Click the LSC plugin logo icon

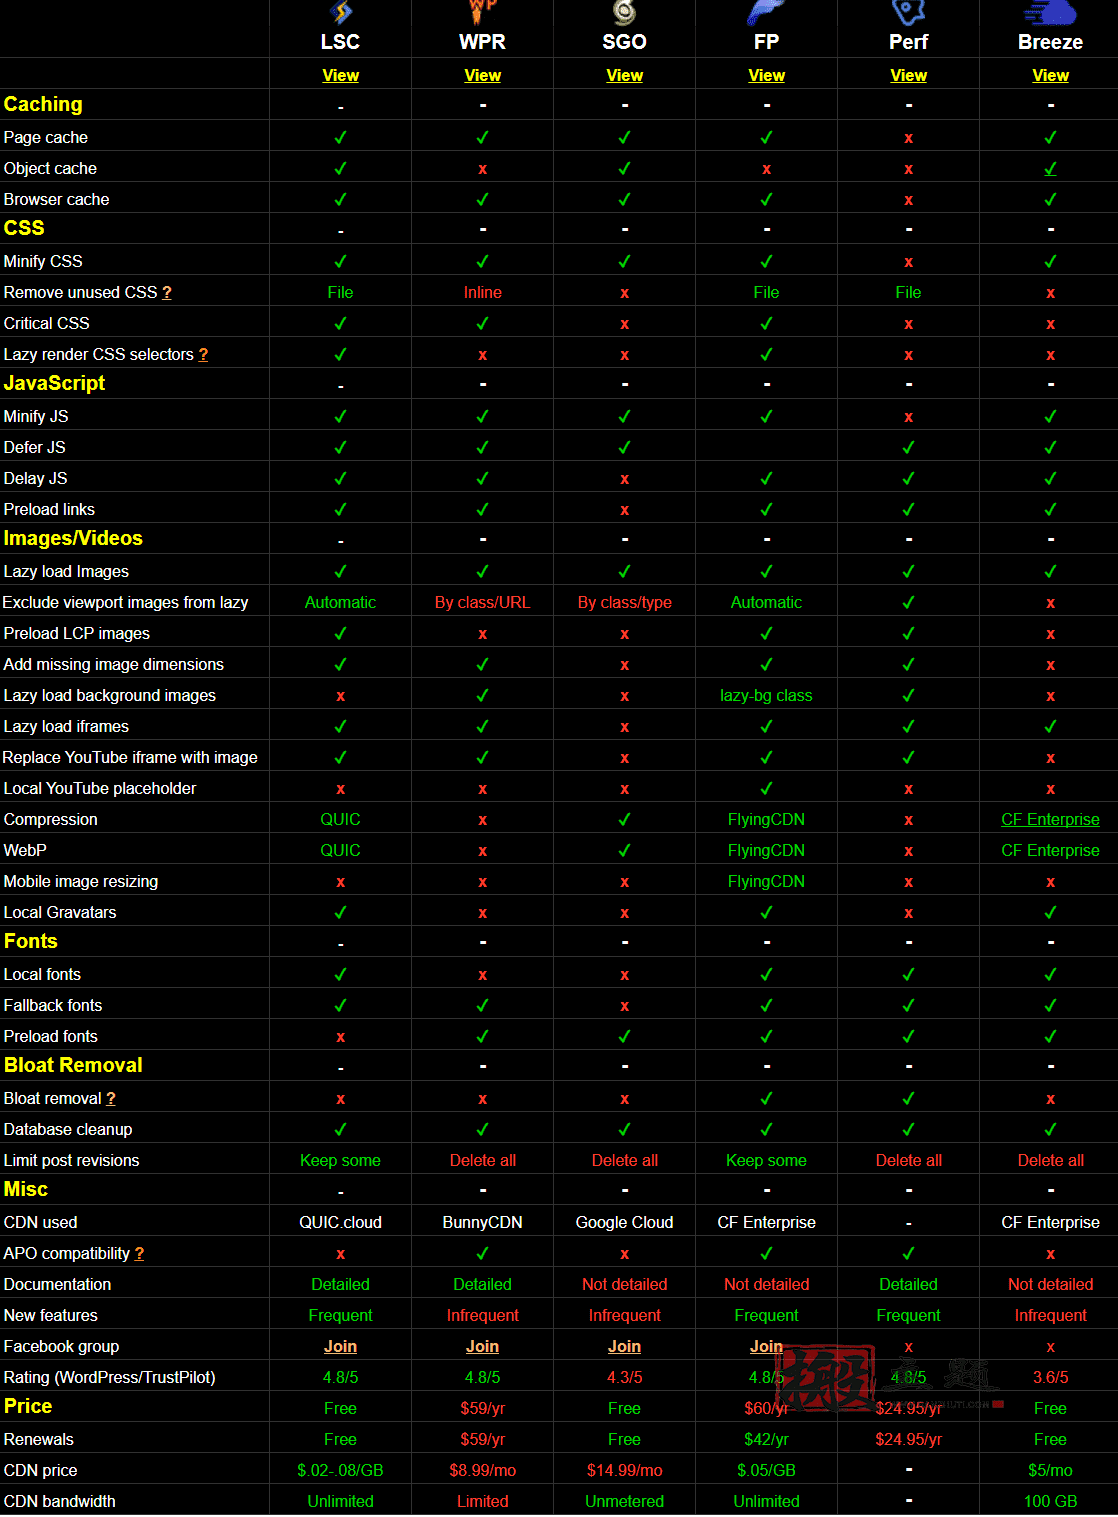tap(341, 12)
